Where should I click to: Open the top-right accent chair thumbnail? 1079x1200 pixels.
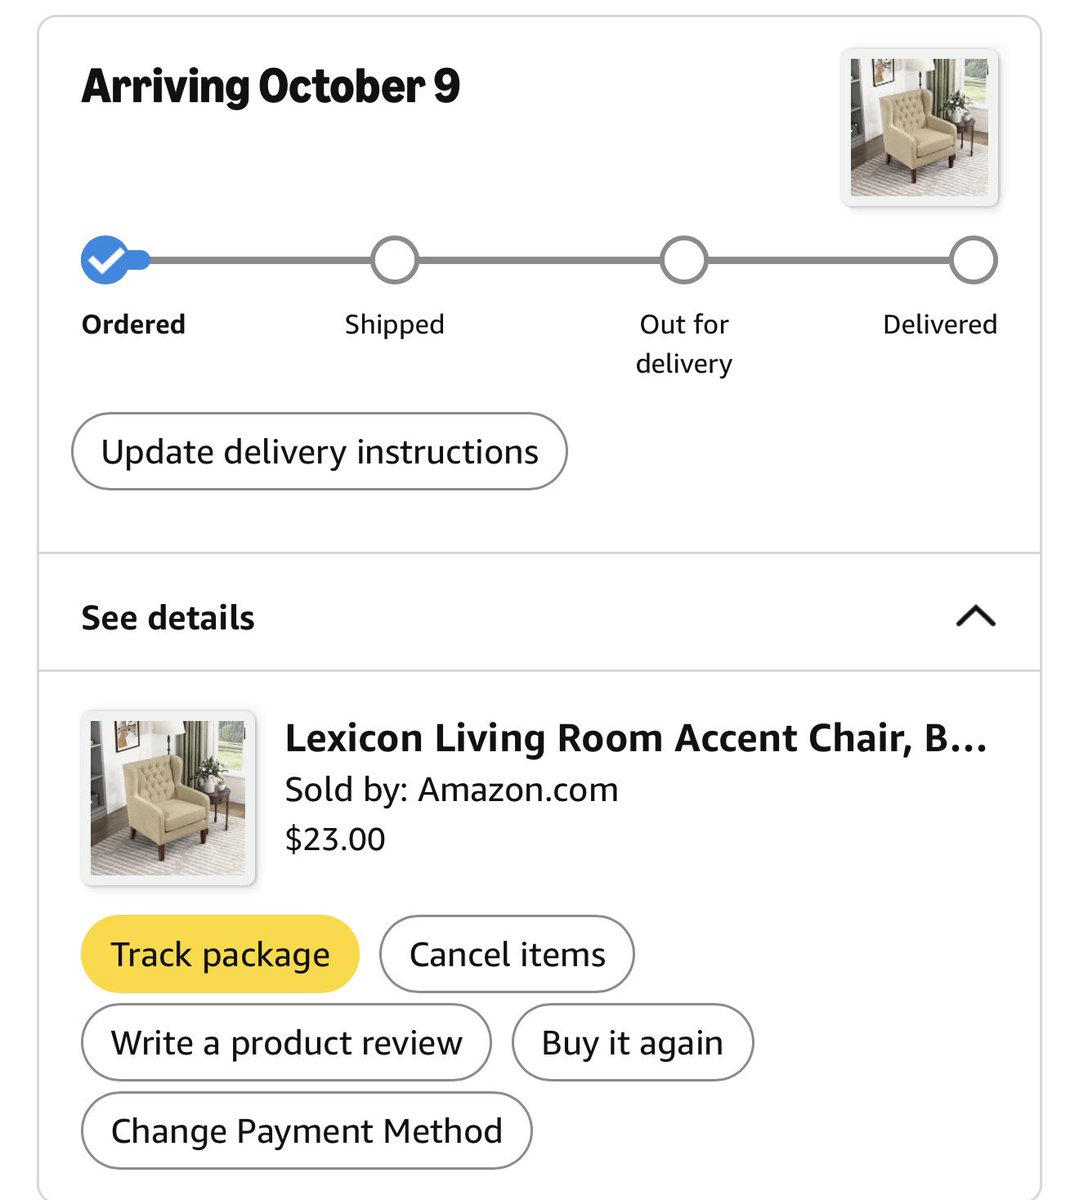pos(920,127)
